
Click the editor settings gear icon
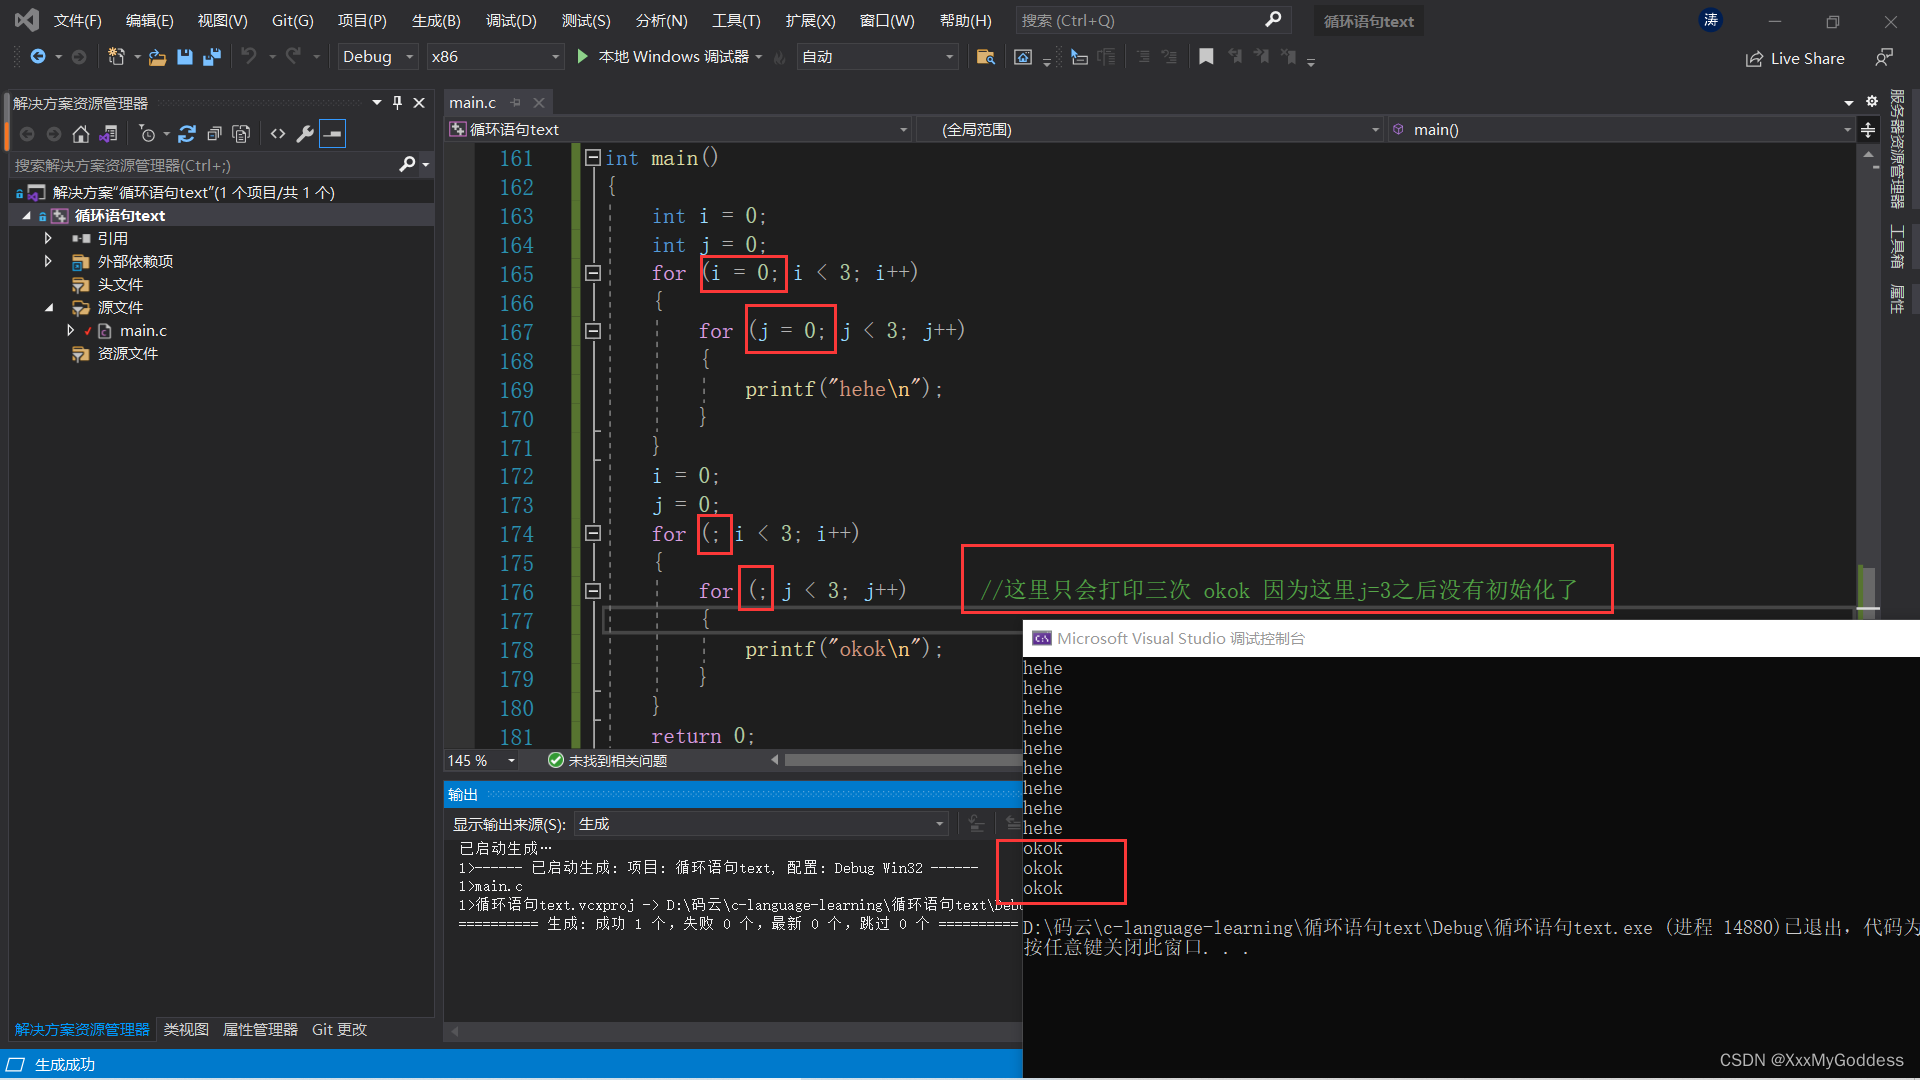(1872, 101)
